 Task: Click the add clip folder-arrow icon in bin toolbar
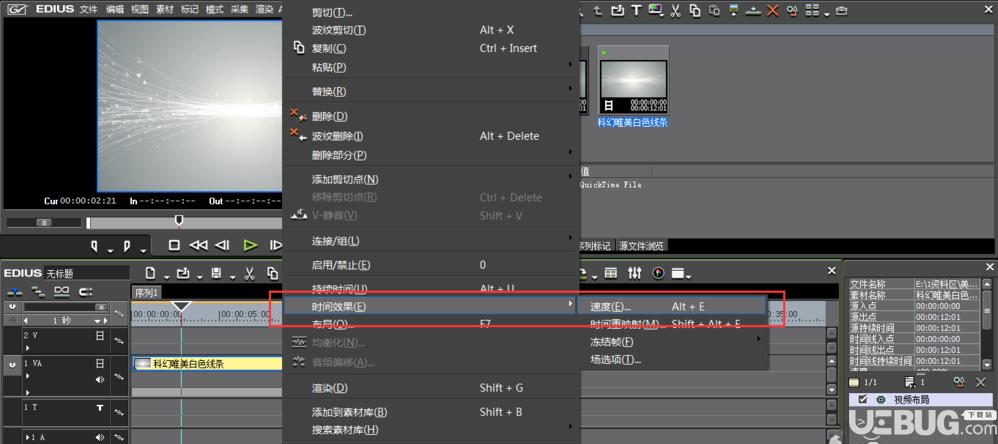point(617,10)
